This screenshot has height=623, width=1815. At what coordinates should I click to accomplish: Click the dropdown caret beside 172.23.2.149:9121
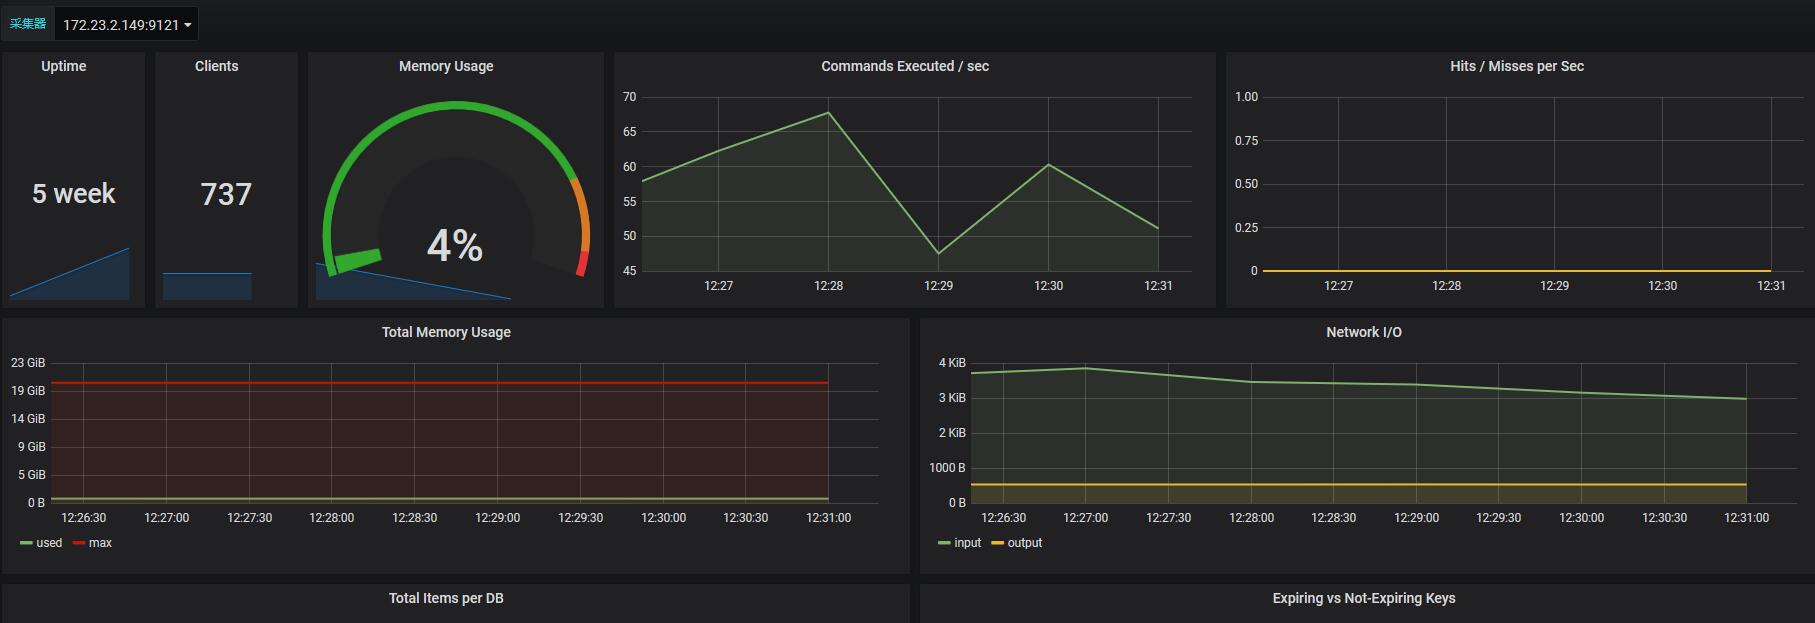tap(188, 25)
